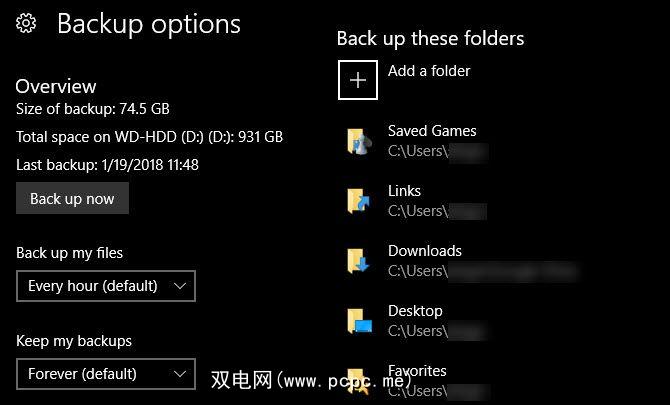Click the Backup options page title
The image size is (670, 405).
[x=149, y=24]
